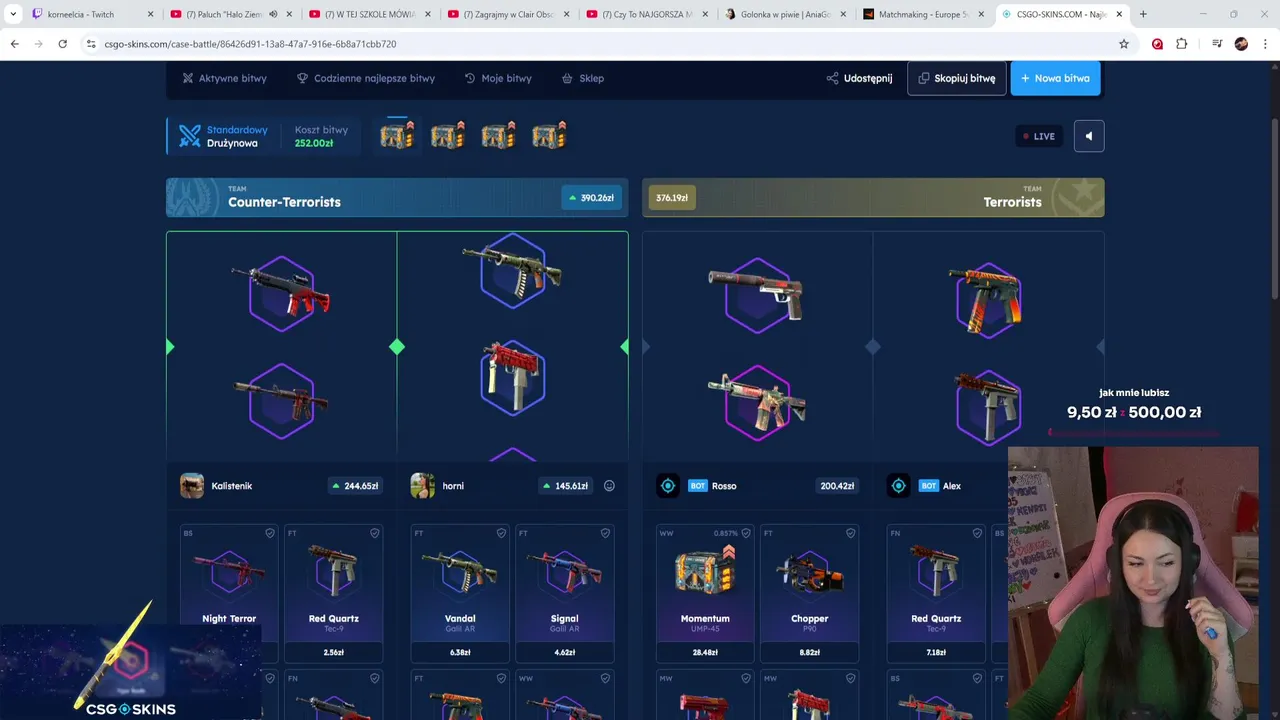Click the streamer webcam overlay
The image size is (1280, 720).
pos(1133,583)
